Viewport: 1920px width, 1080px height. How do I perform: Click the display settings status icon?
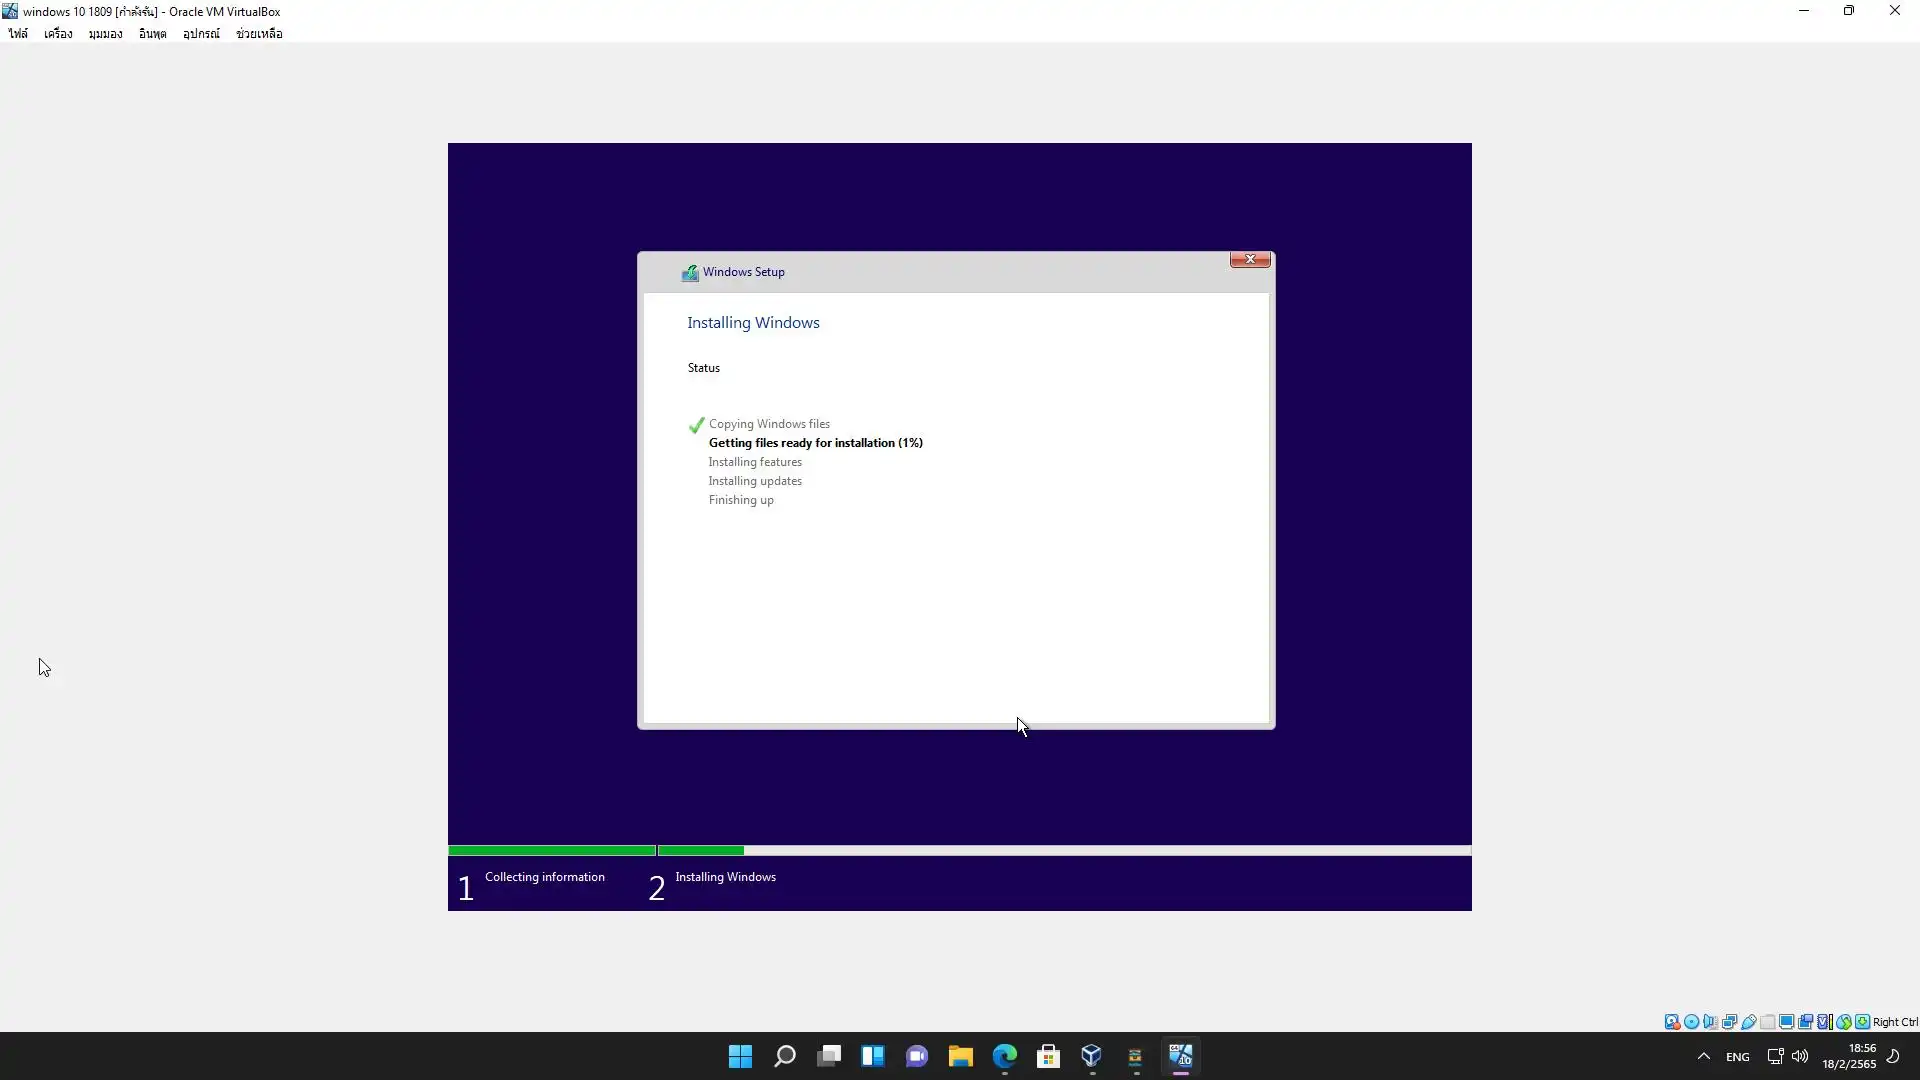coord(1786,1022)
